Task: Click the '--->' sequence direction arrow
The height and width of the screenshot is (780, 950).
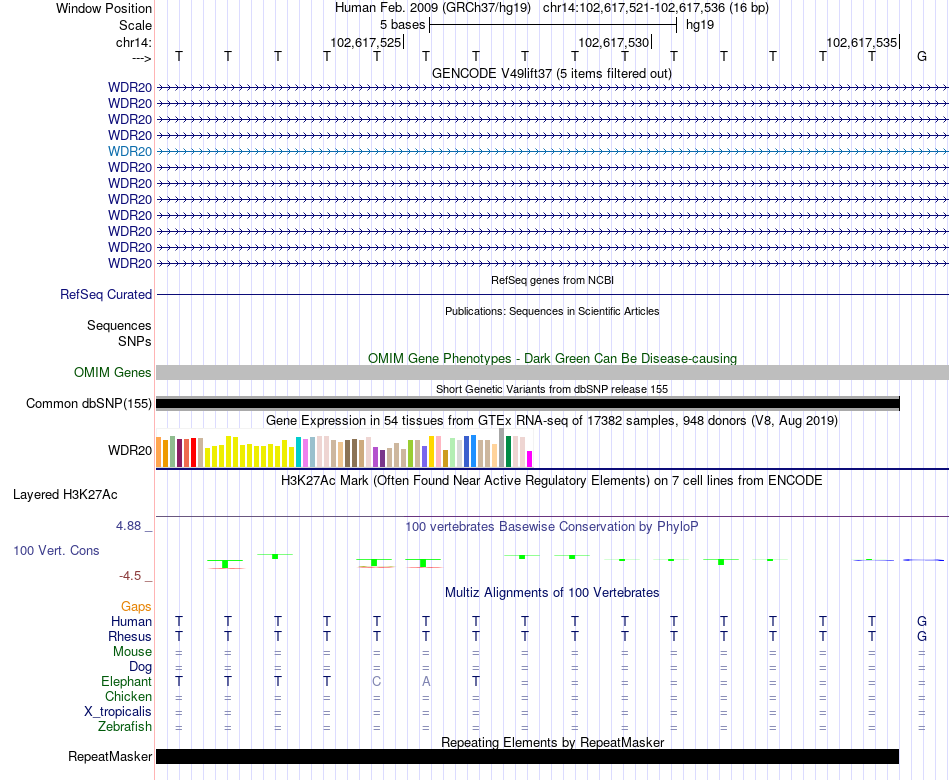Action: [142, 59]
